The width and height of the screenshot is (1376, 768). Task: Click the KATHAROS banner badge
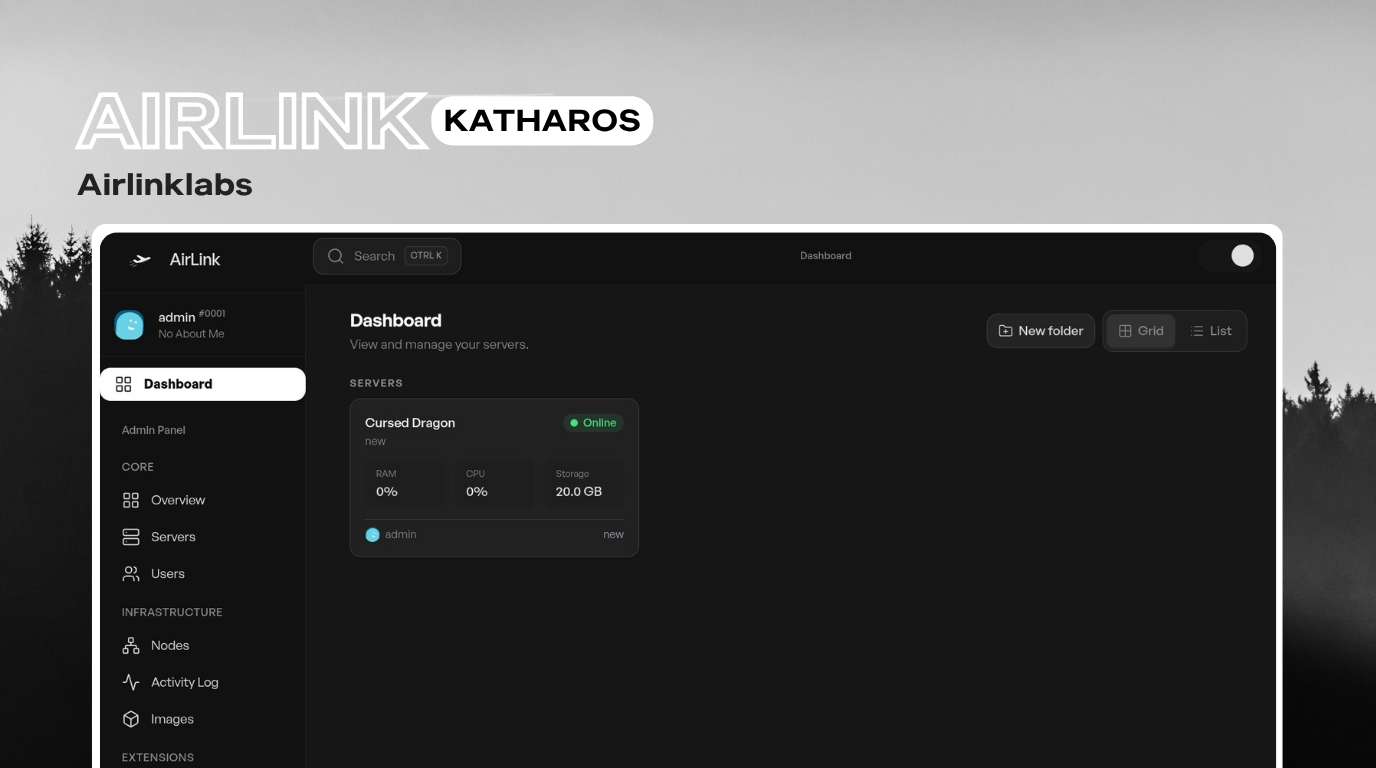(x=542, y=121)
